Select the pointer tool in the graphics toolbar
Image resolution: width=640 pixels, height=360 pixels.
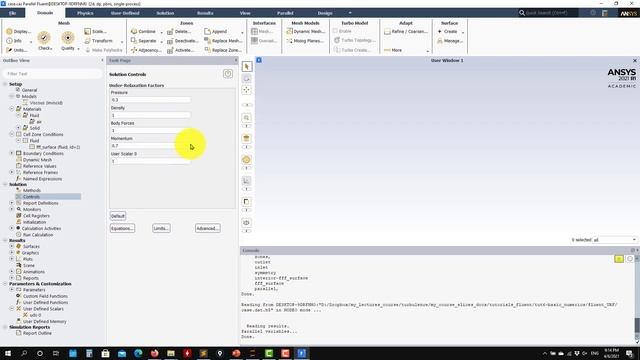click(x=247, y=67)
